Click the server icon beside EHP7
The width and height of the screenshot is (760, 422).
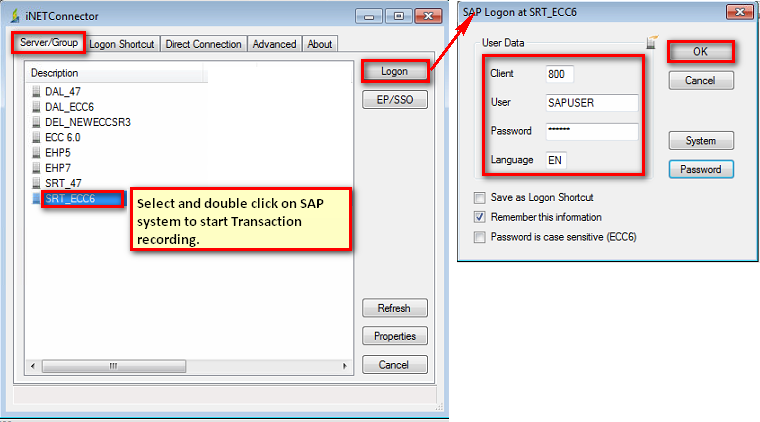(36, 168)
